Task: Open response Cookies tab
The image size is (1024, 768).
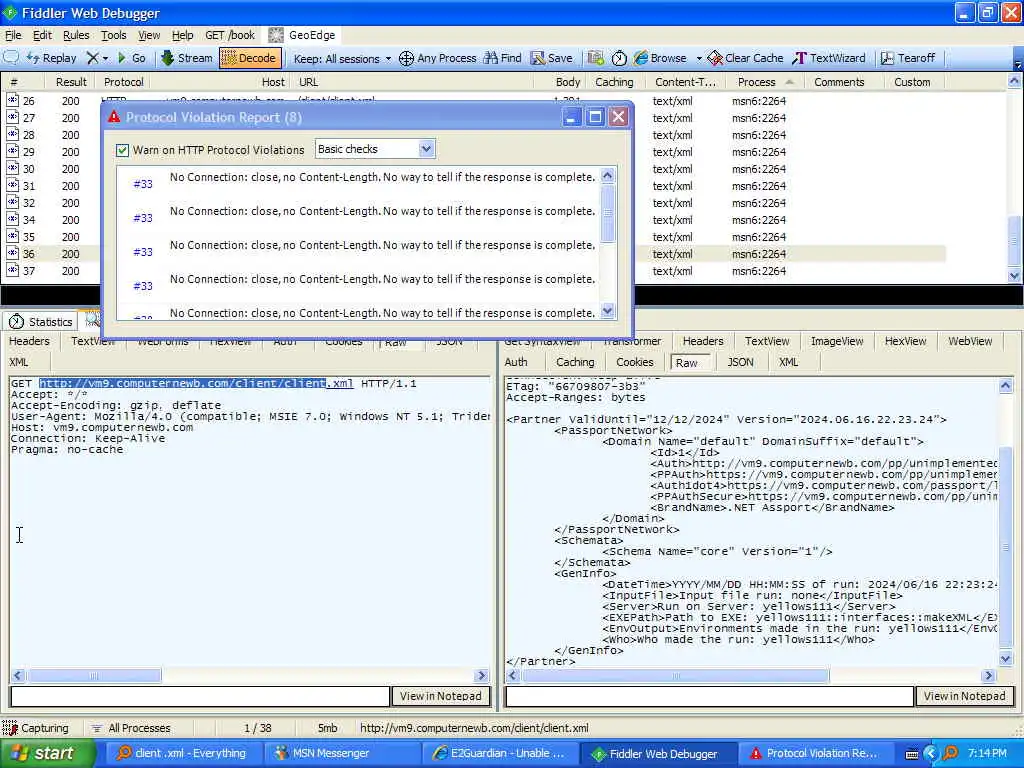Action: pos(634,362)
